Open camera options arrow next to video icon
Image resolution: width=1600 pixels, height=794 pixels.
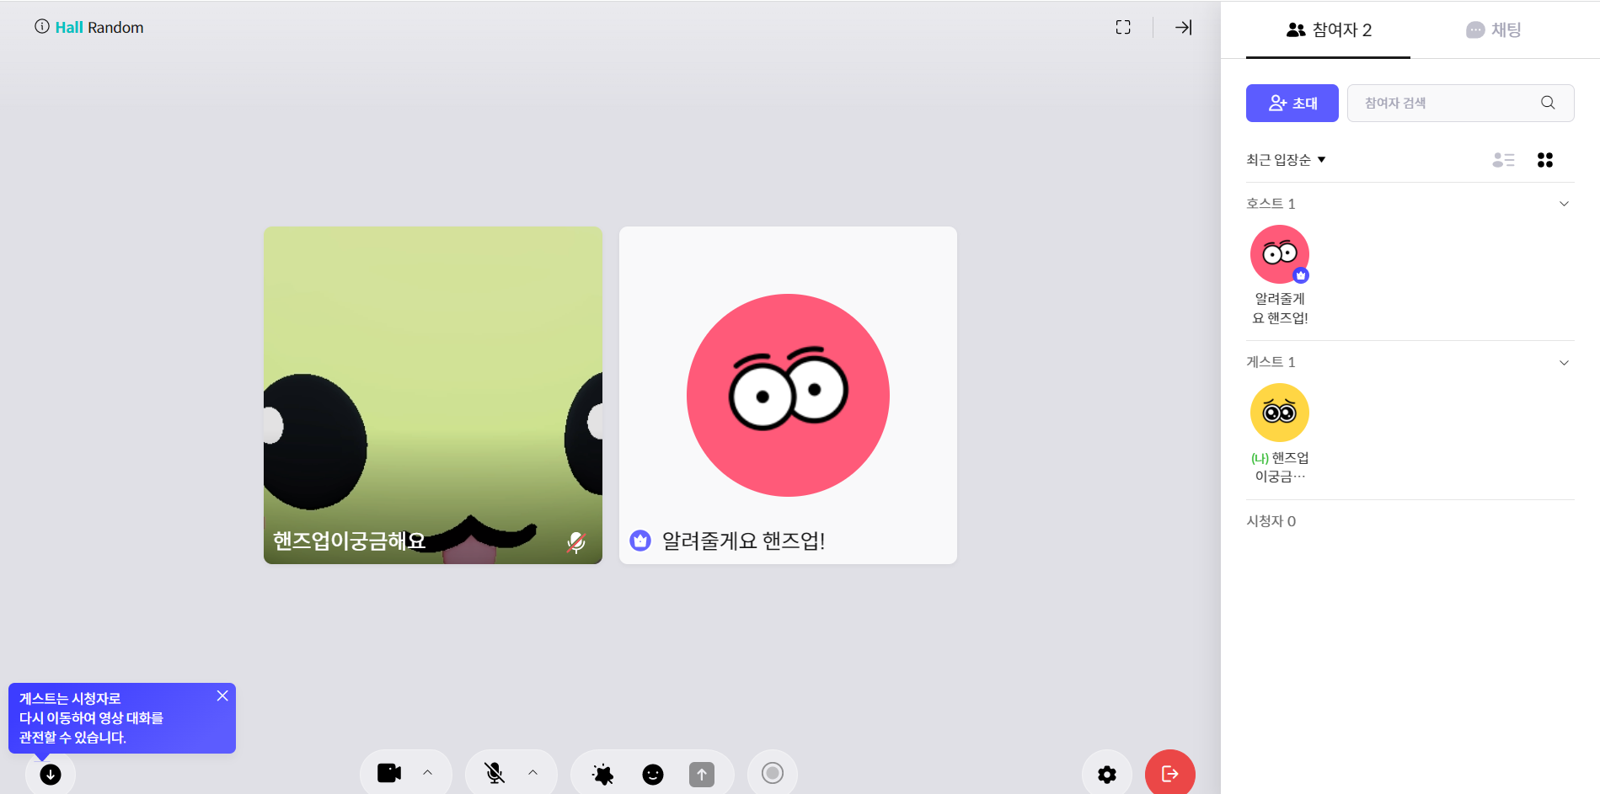tap(428, 773)
